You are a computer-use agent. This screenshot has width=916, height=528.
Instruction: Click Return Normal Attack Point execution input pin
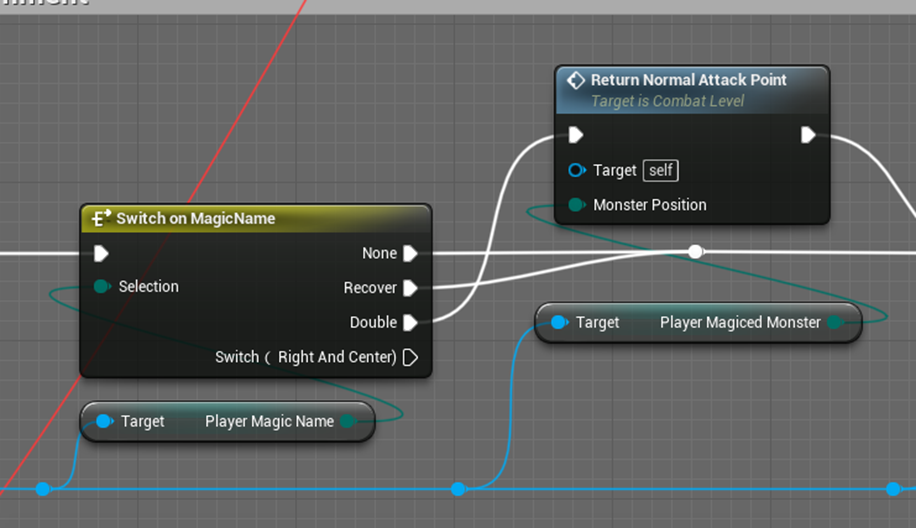click(575, 136)
